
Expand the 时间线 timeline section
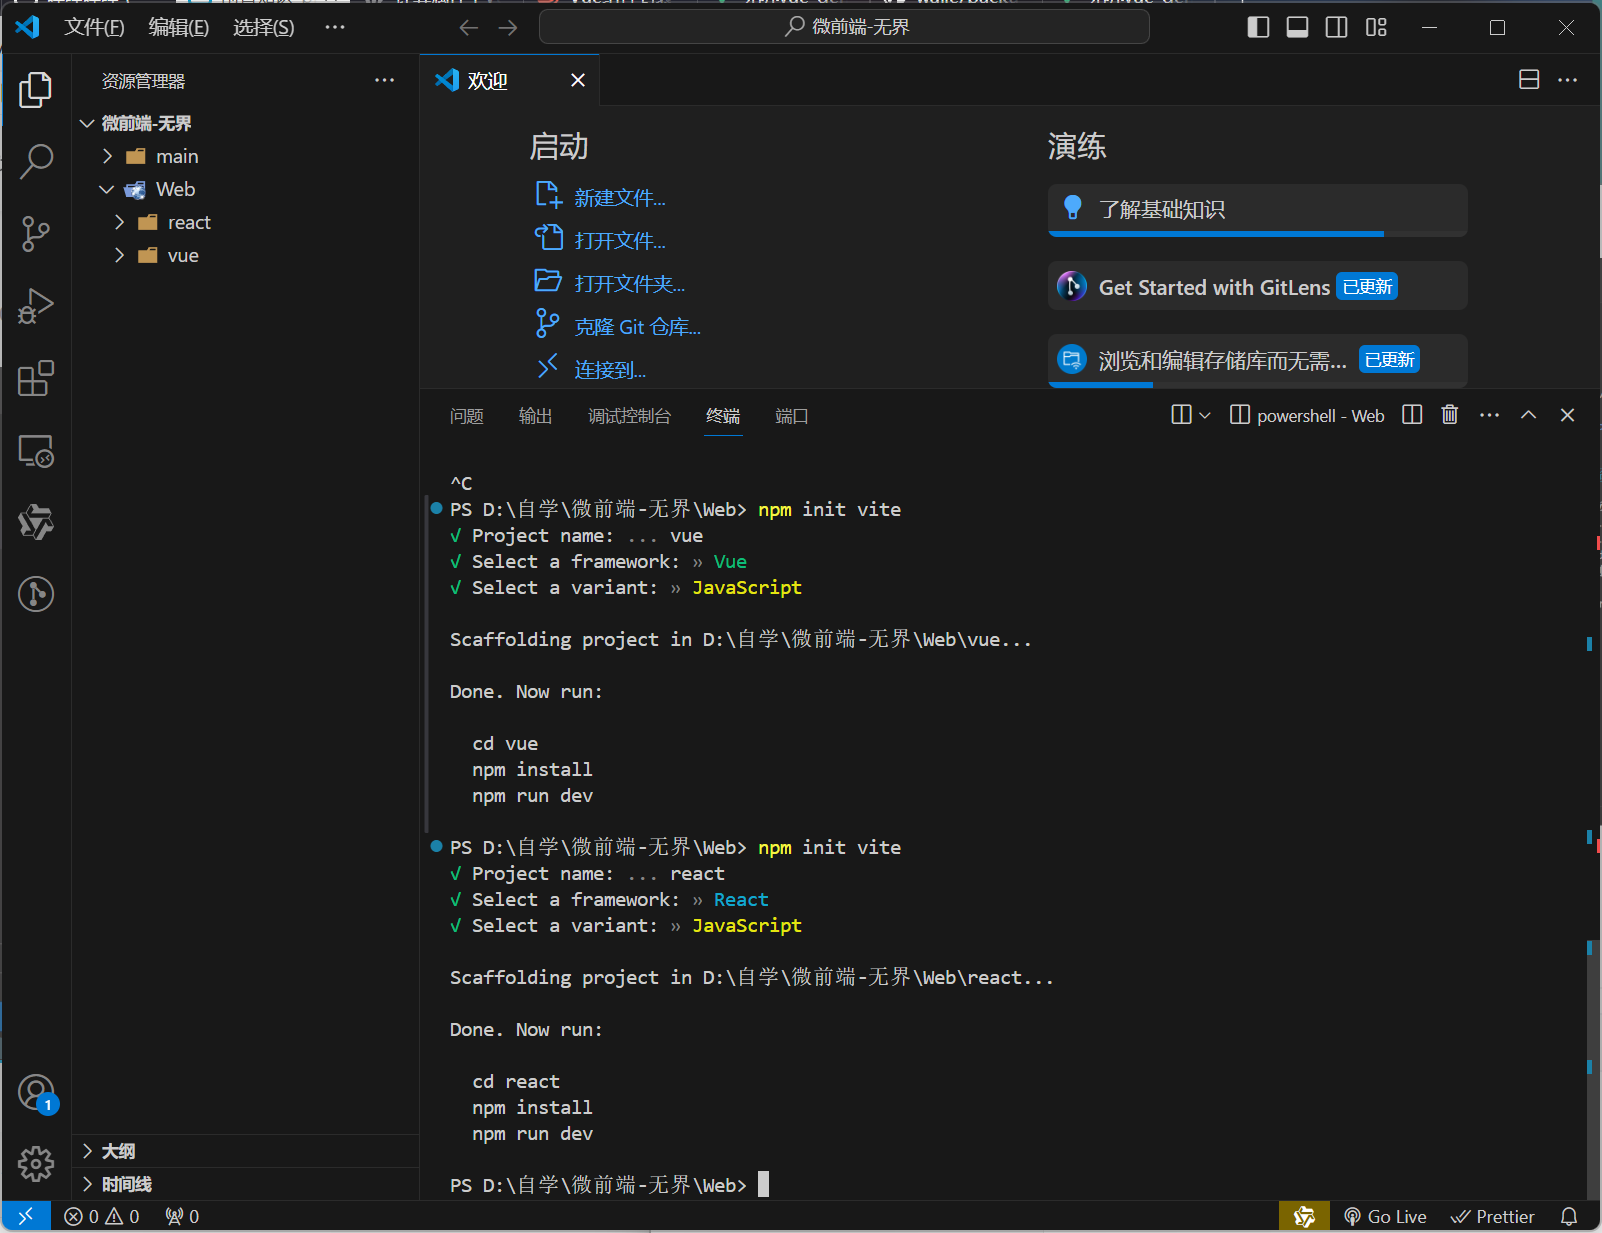(245, 1184)
